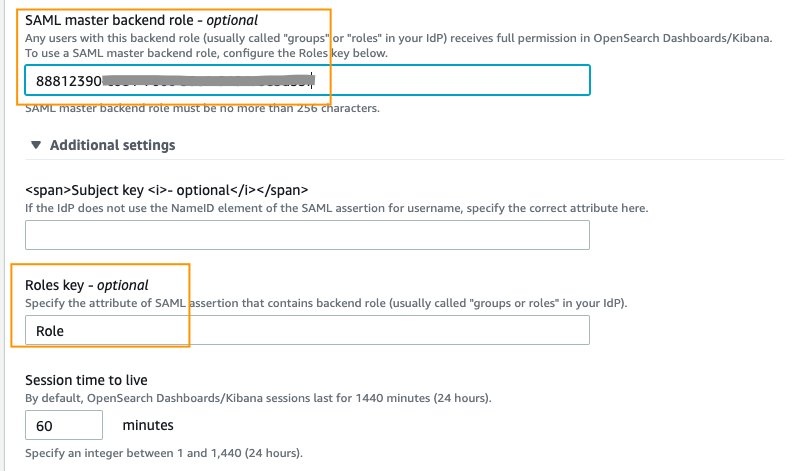
Task: Click the "minutes" unit text
Action: [x=149, y=425]
